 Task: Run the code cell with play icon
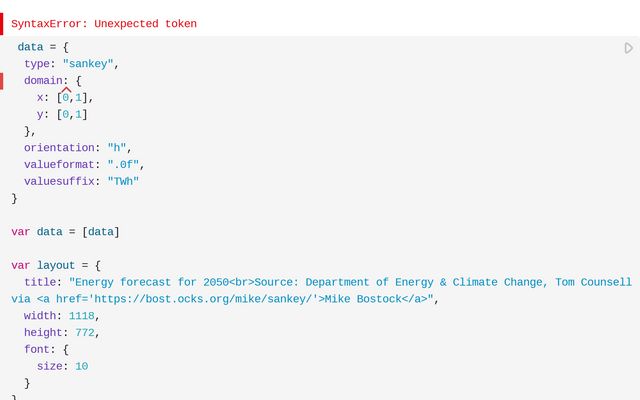click(x=629, y=48)
